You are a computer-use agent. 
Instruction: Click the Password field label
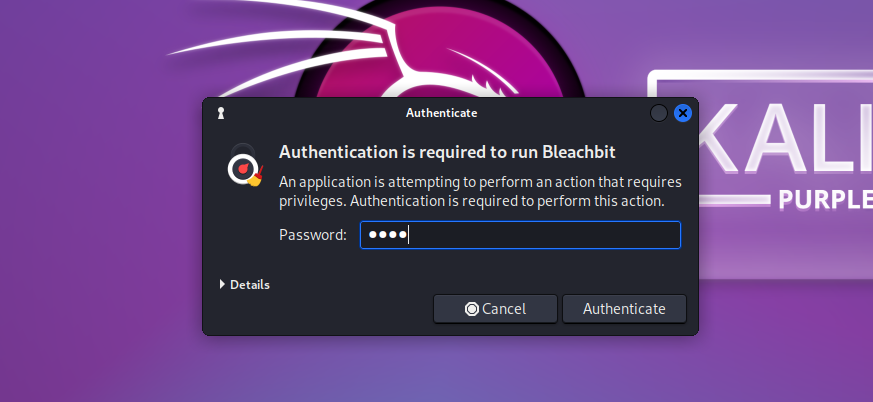(x=312, y=235)
